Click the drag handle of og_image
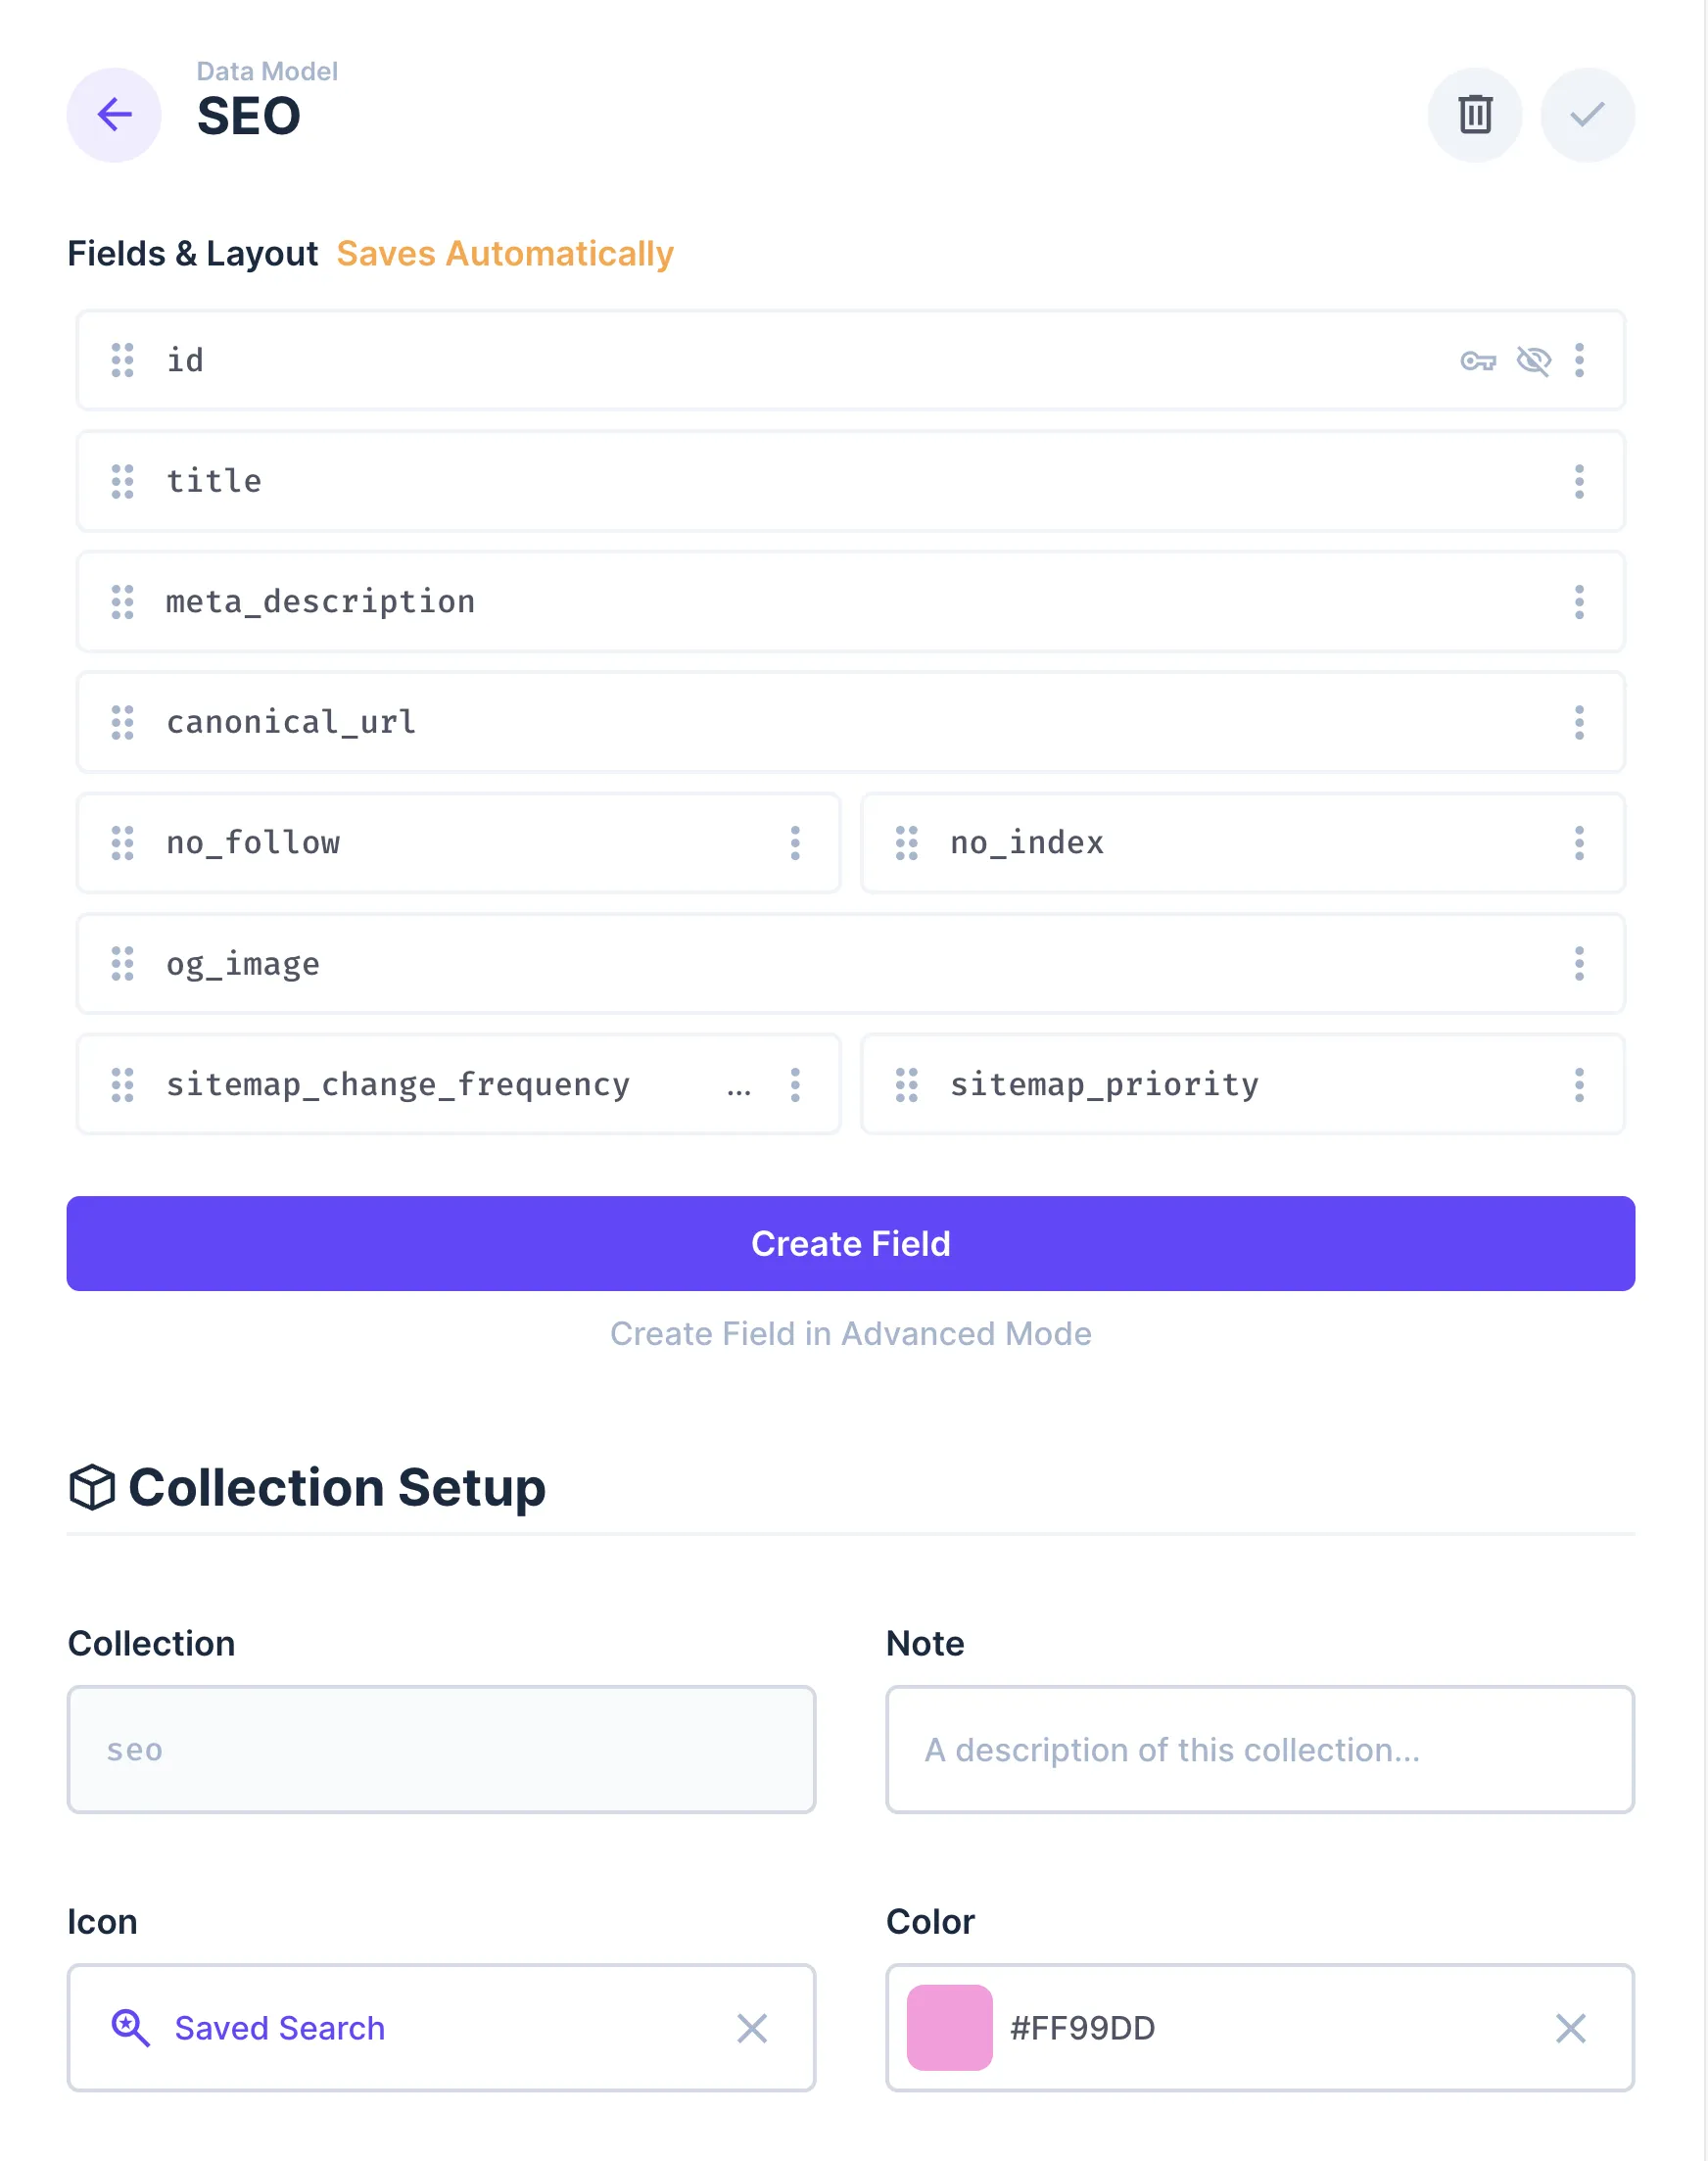The height and width of the screenshot is (2161, 1708). [122, 964]
